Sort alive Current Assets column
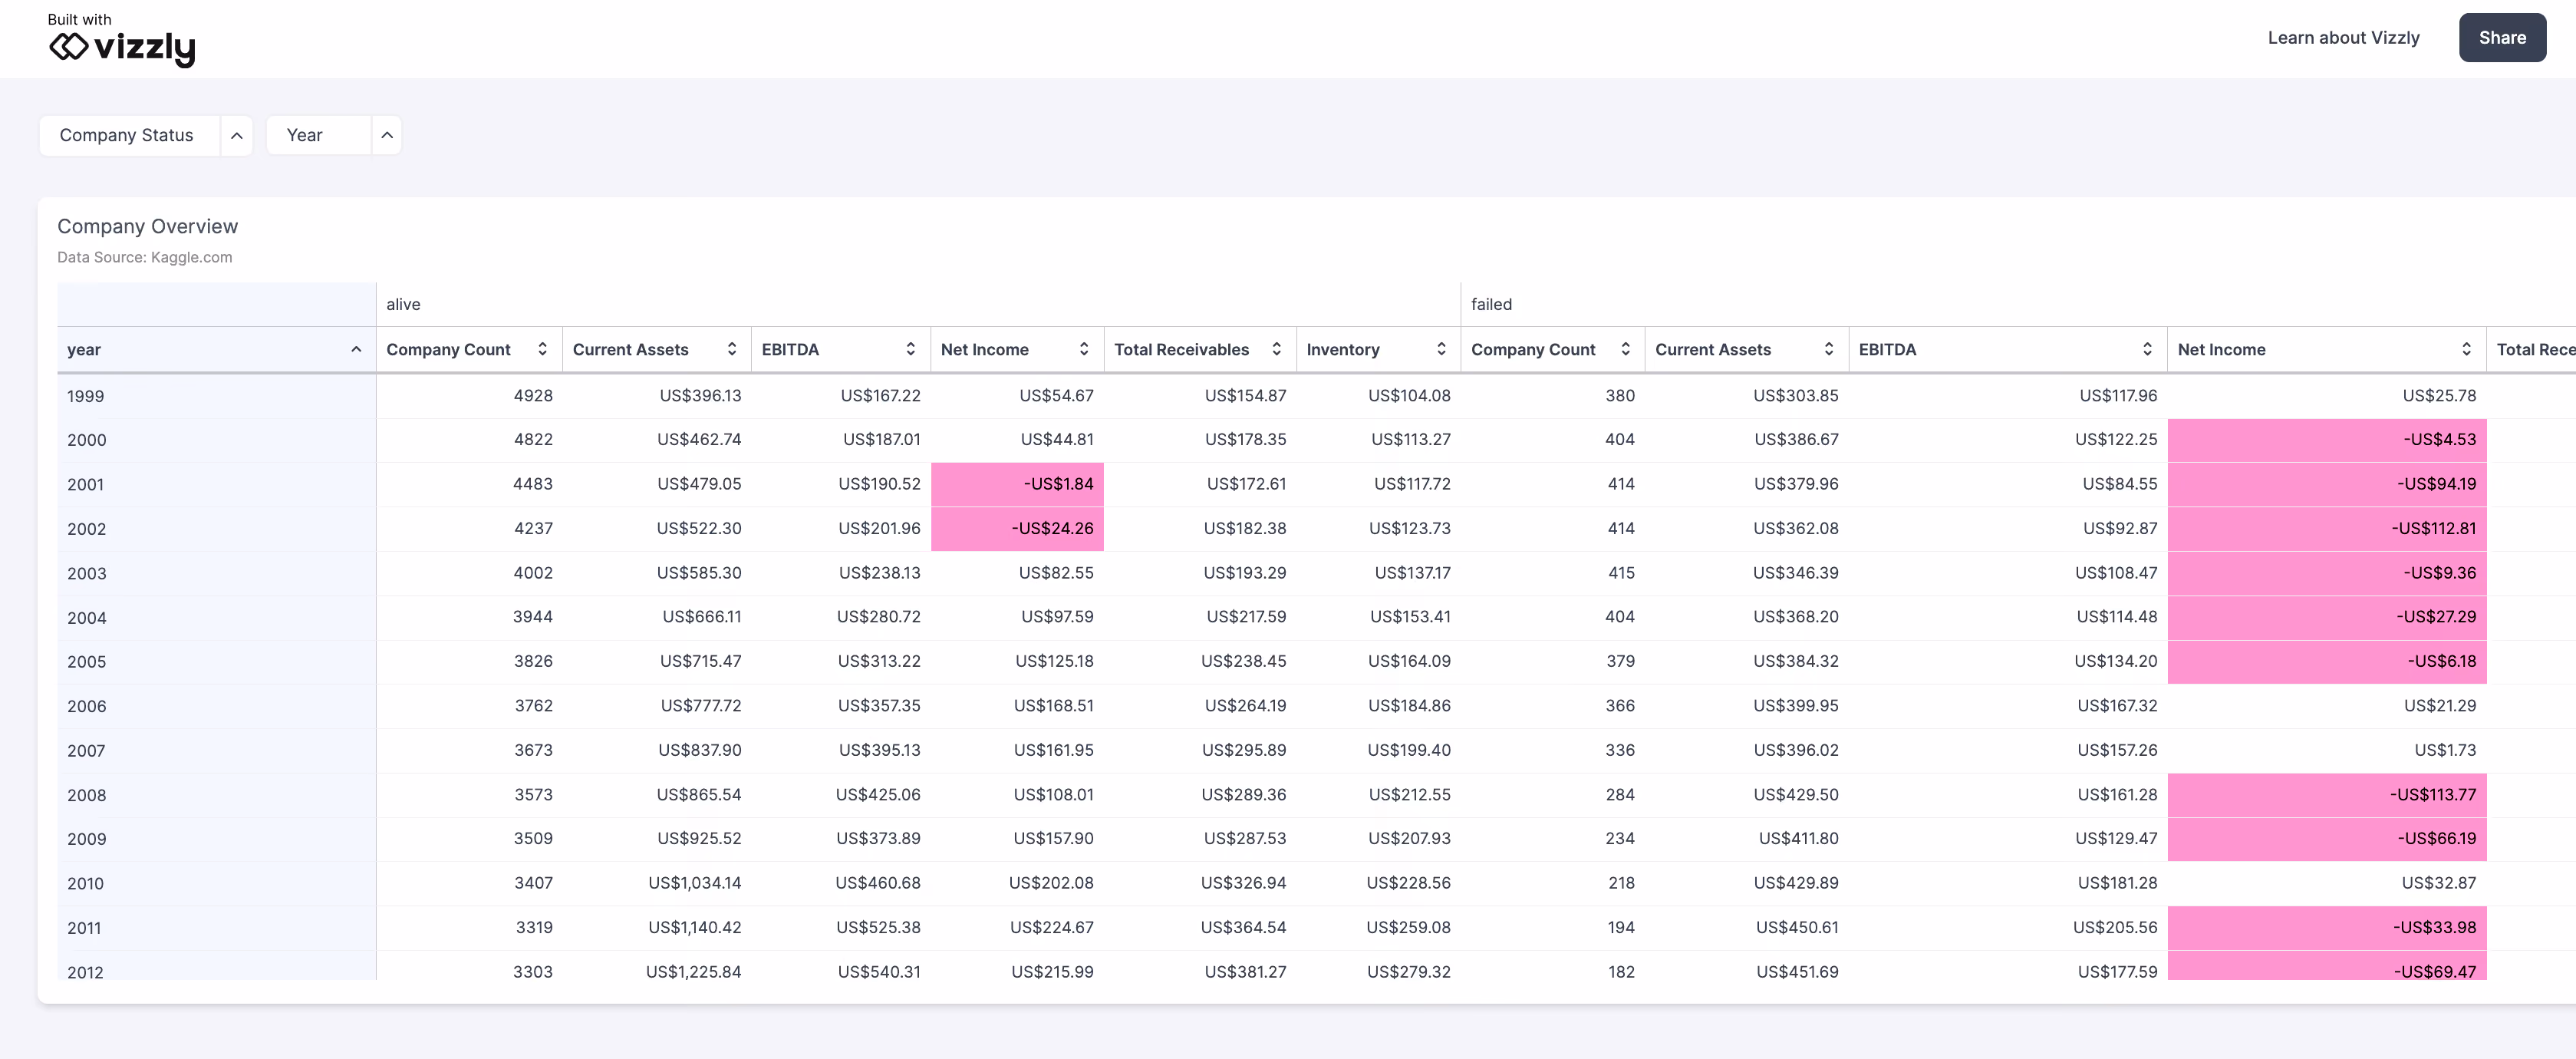Image resolution: width=2576 pixels, height=1059 pixels. coord(732,349)
